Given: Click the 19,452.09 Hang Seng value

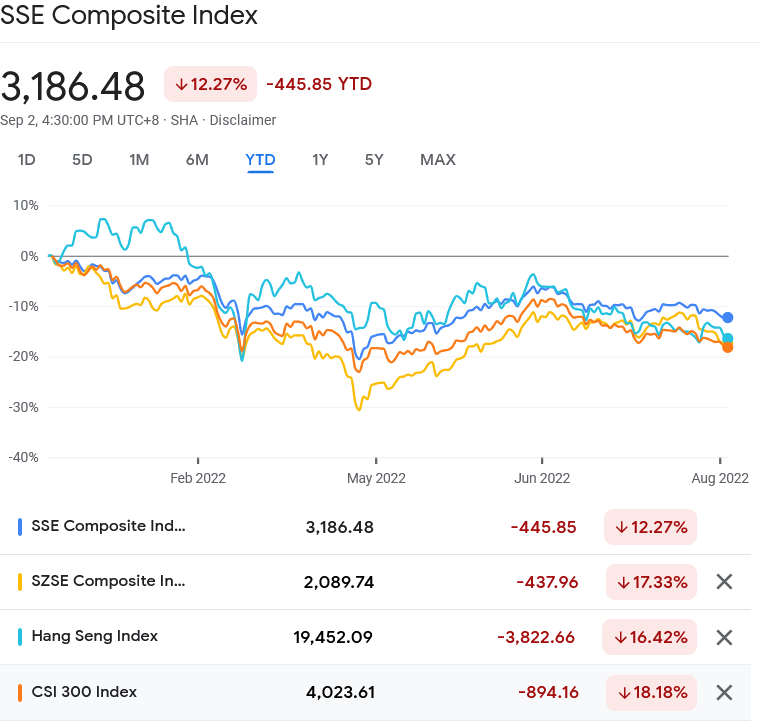Looking at the screenshot, I should [333, 637].
